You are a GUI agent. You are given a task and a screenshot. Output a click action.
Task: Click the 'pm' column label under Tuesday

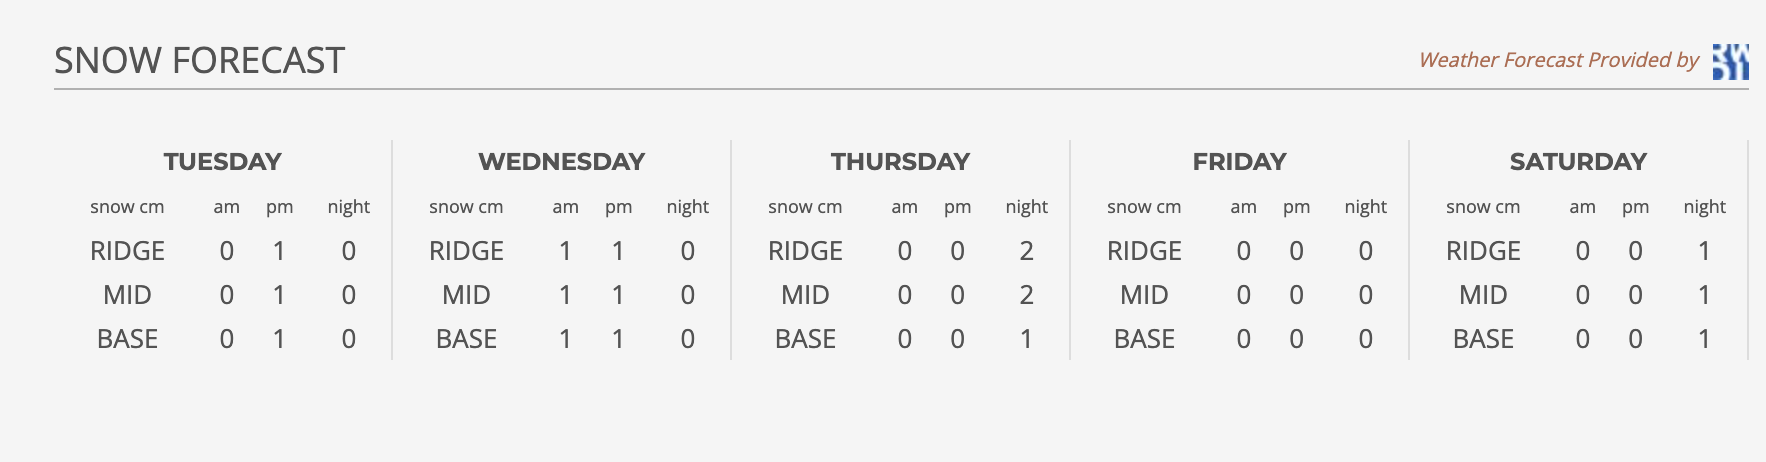(279, 207)
